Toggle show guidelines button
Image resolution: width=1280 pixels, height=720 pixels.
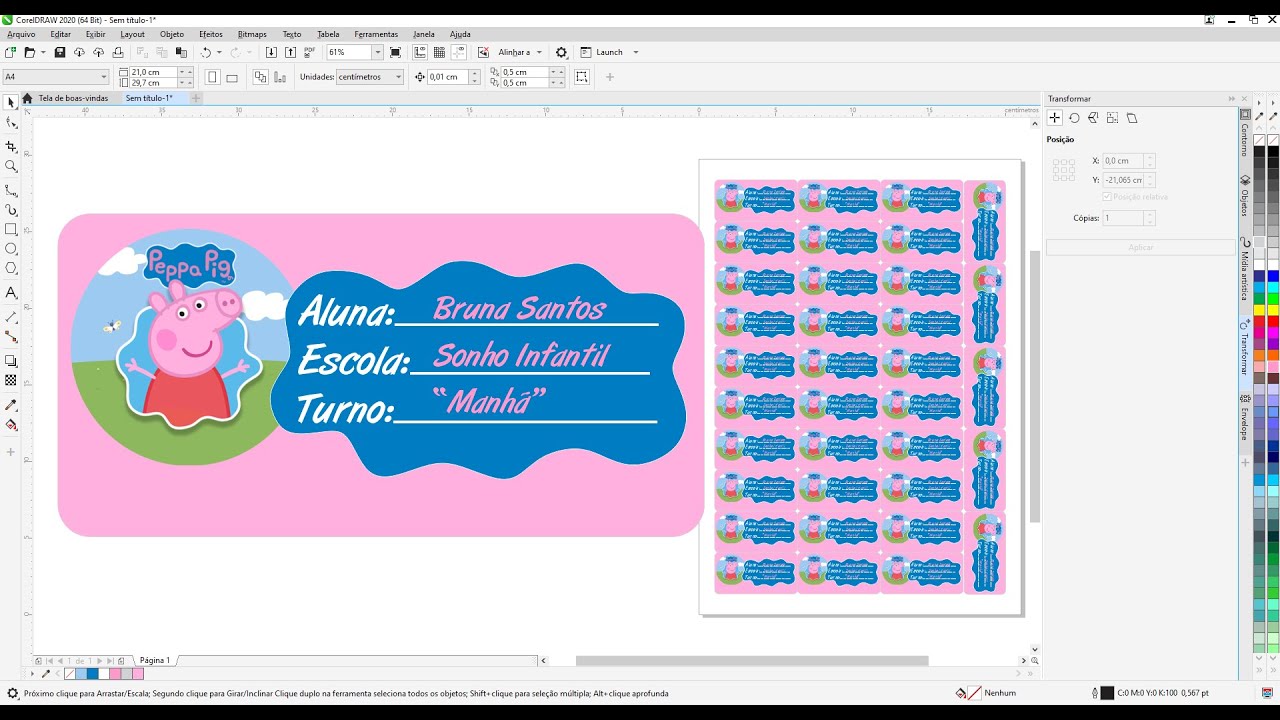(x=459, y=52)
